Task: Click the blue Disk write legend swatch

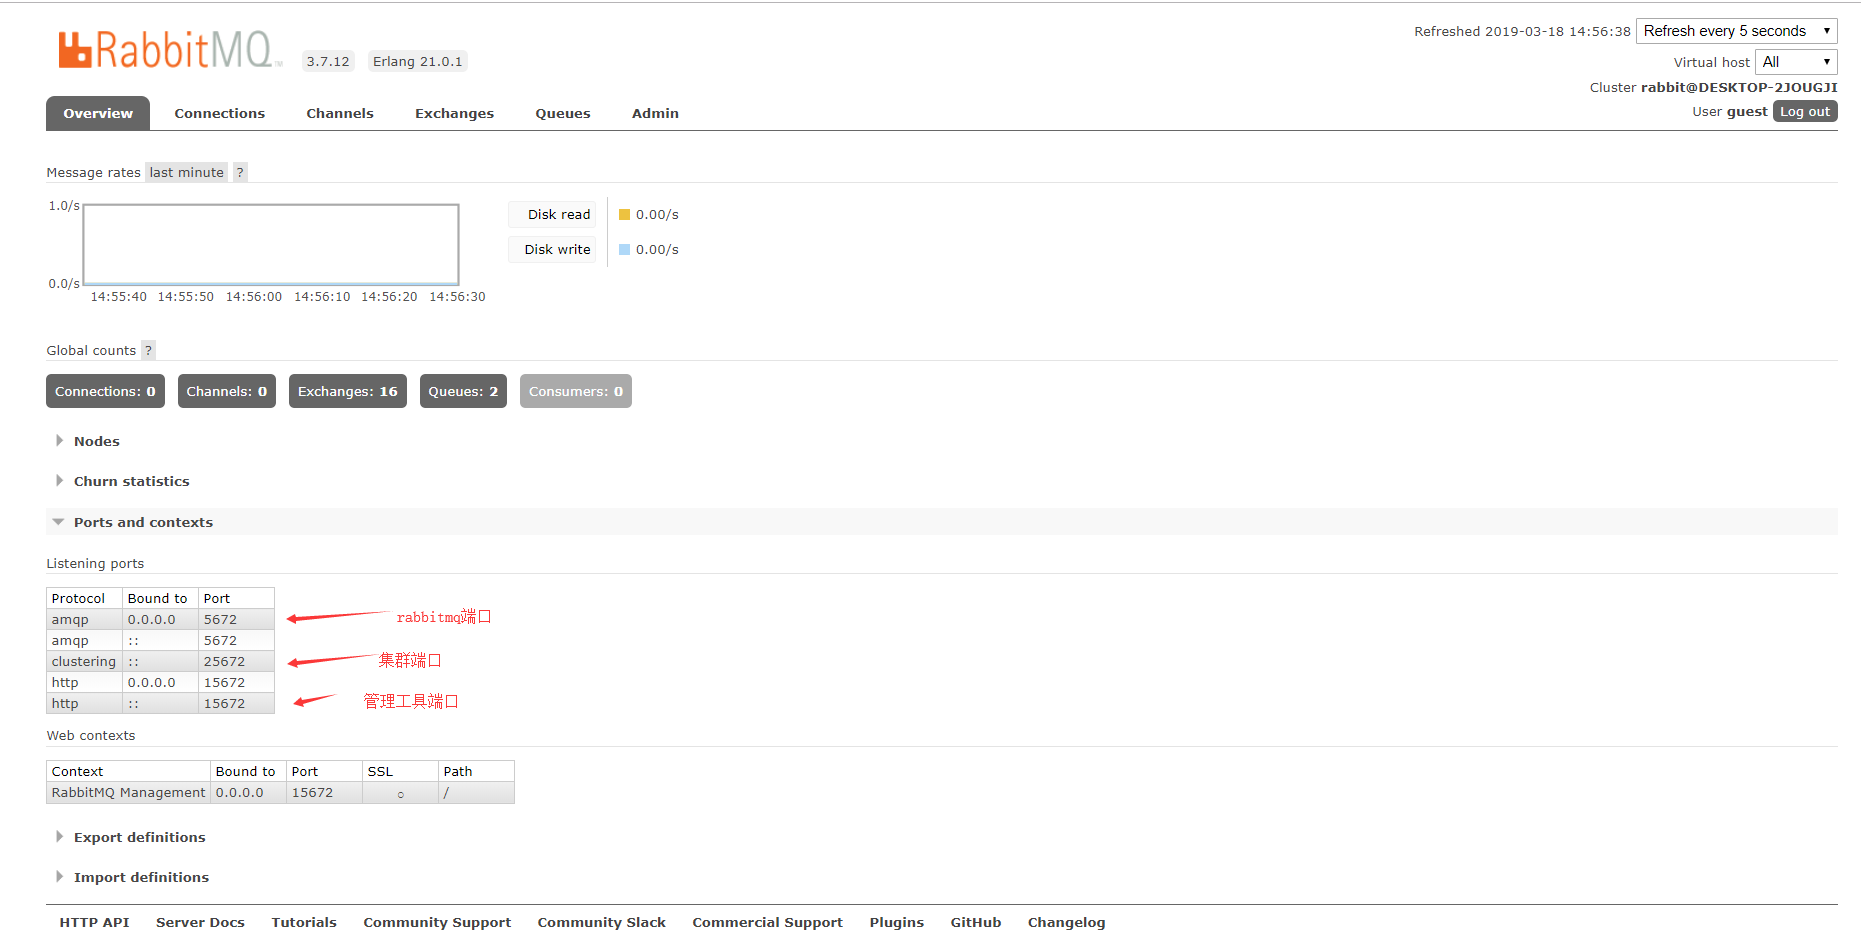Action: point(624,249)
